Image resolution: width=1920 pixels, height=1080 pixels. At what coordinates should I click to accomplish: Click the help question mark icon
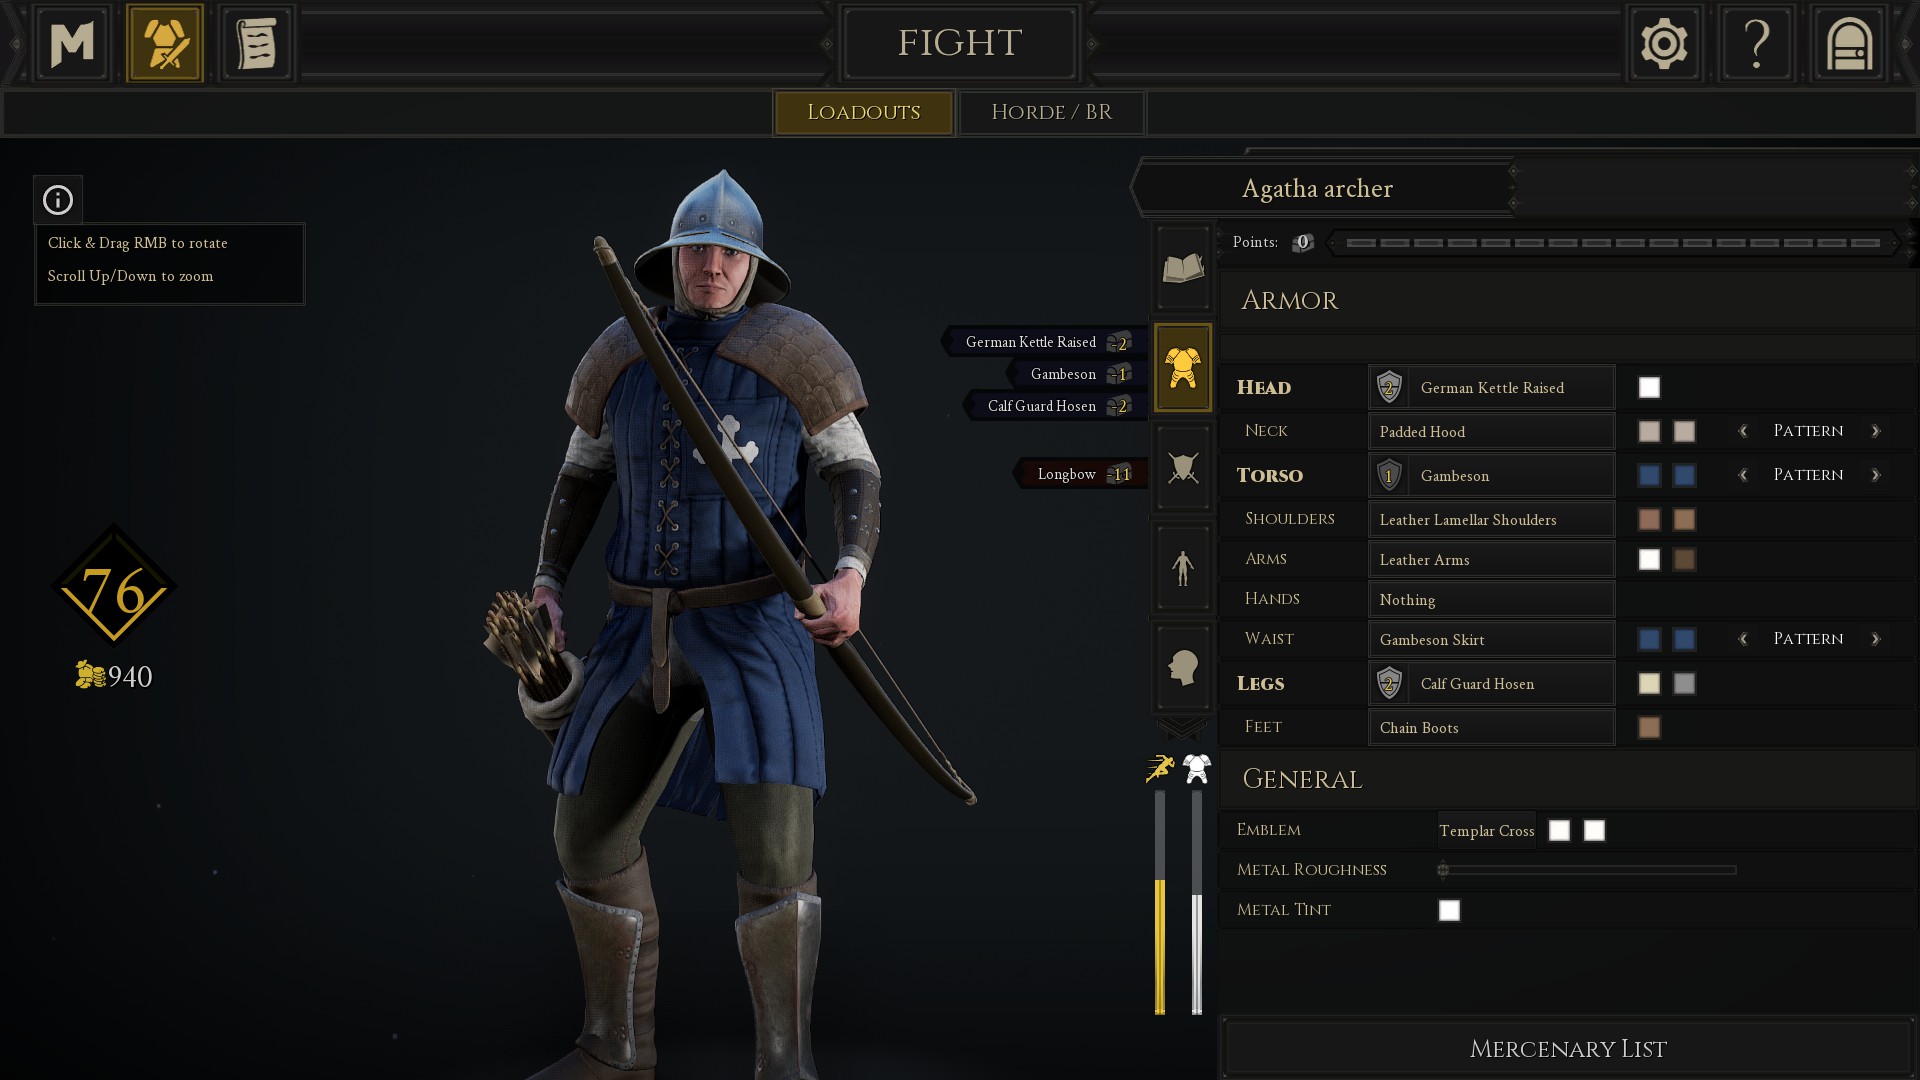1756,44
